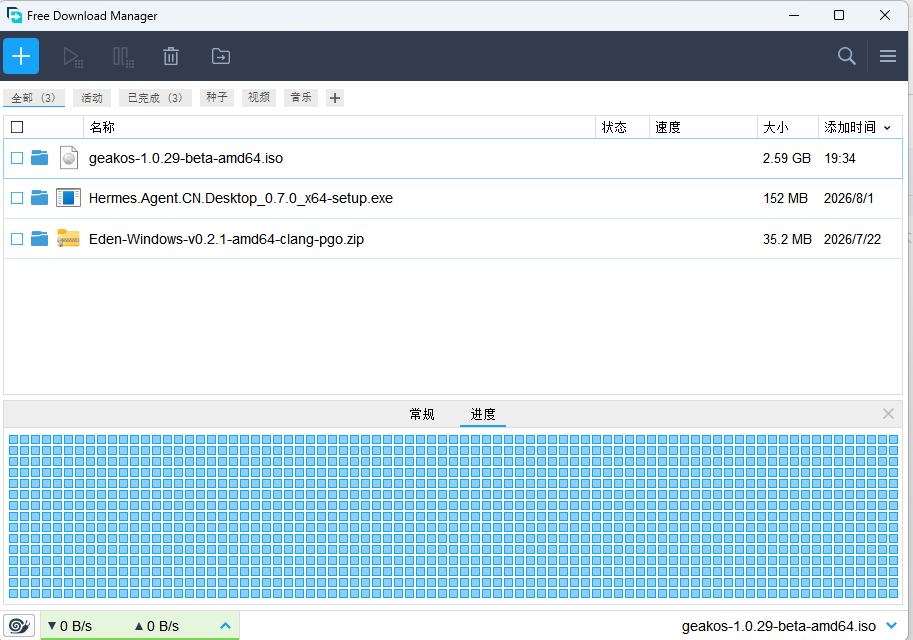The image size is (913, 640).
Task: Sort by 大小 column header
Action: coord(787,127)
